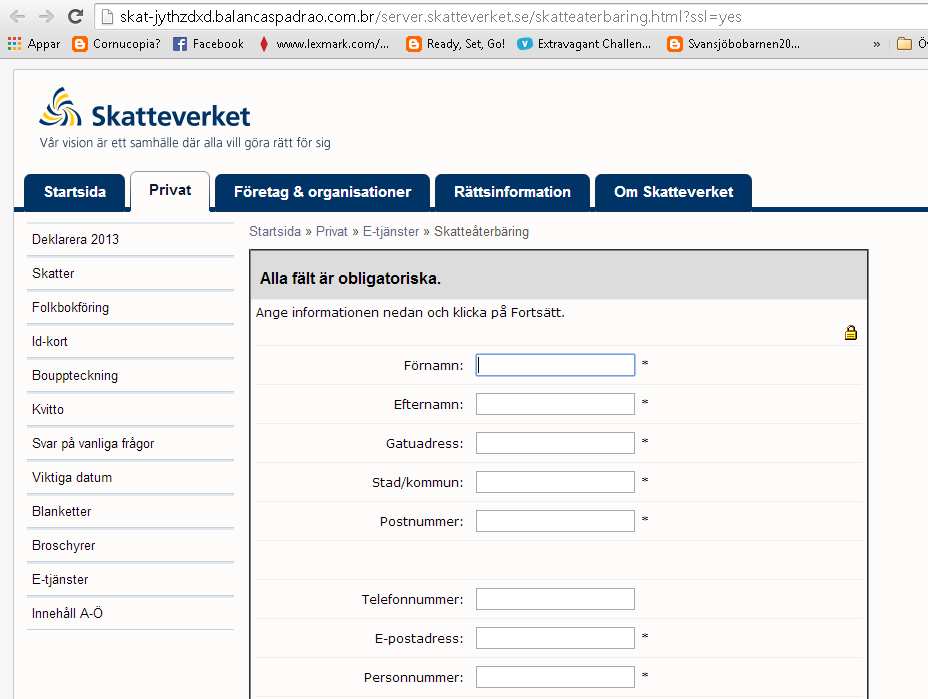
Task: Focus the Efternamn input field
Action: (x=555, y=404)
